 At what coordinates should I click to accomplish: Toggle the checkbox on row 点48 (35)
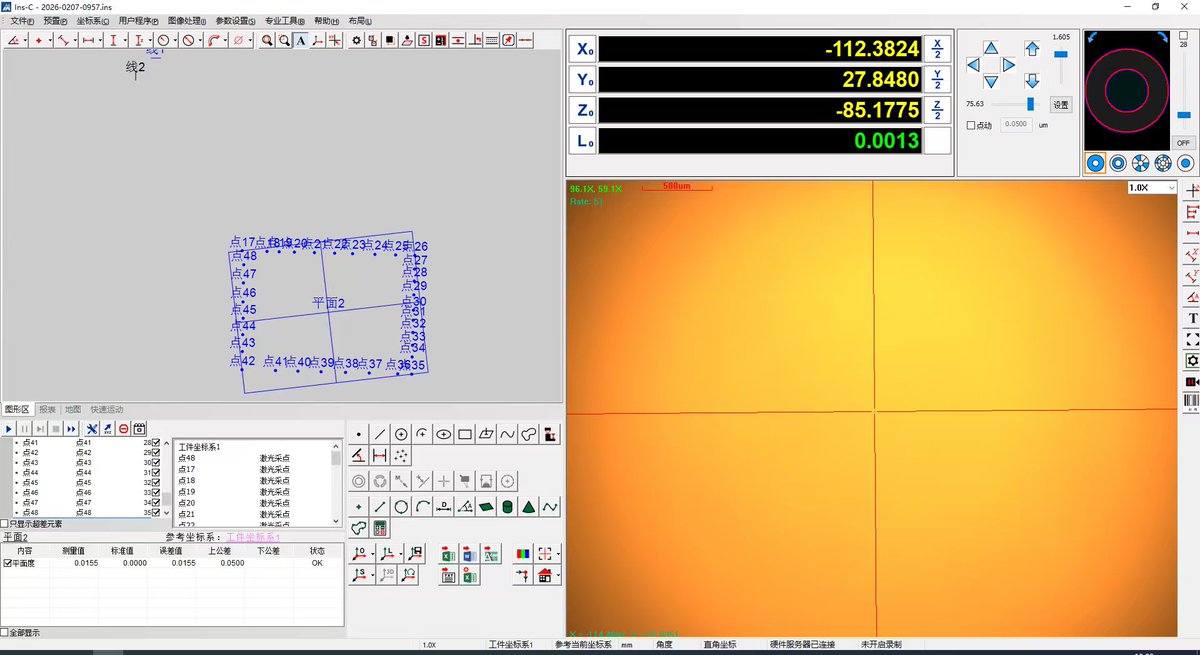point(155,512)
